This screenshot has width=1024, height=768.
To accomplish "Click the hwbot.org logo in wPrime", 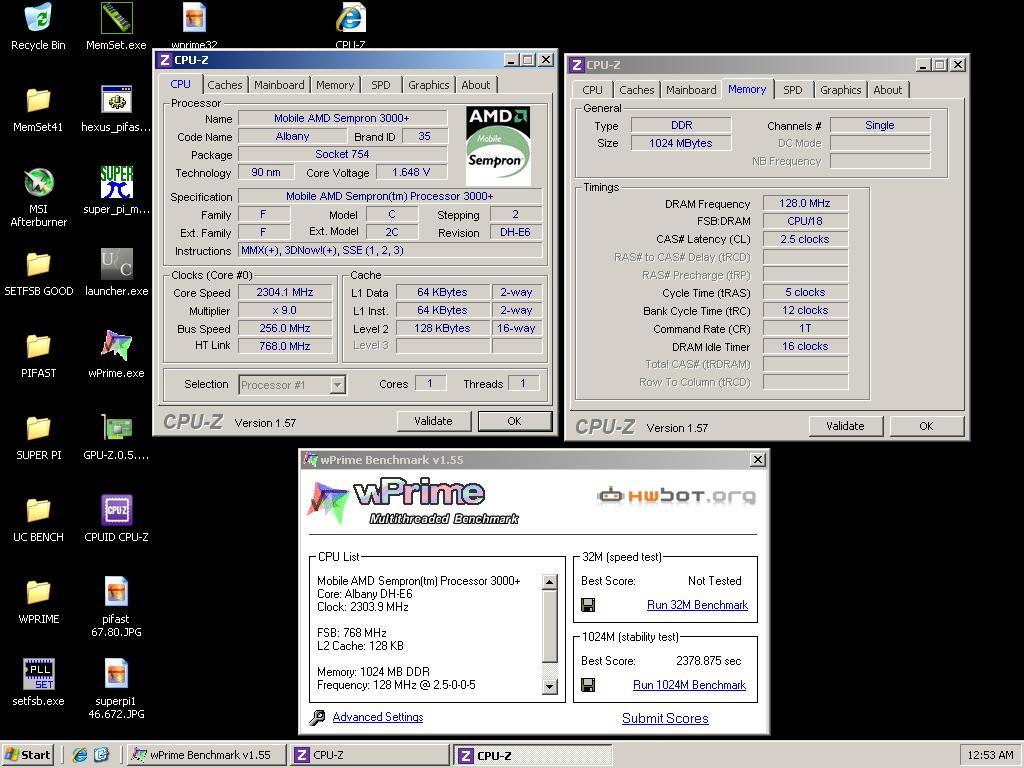I will point(677,496).
